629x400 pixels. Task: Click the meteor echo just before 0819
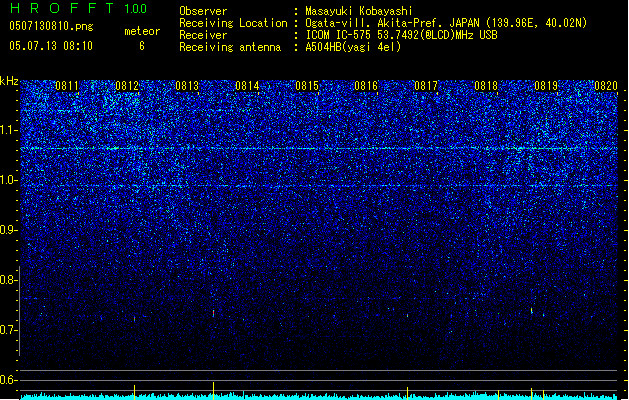pyautogui.click(x=532, y=311)
